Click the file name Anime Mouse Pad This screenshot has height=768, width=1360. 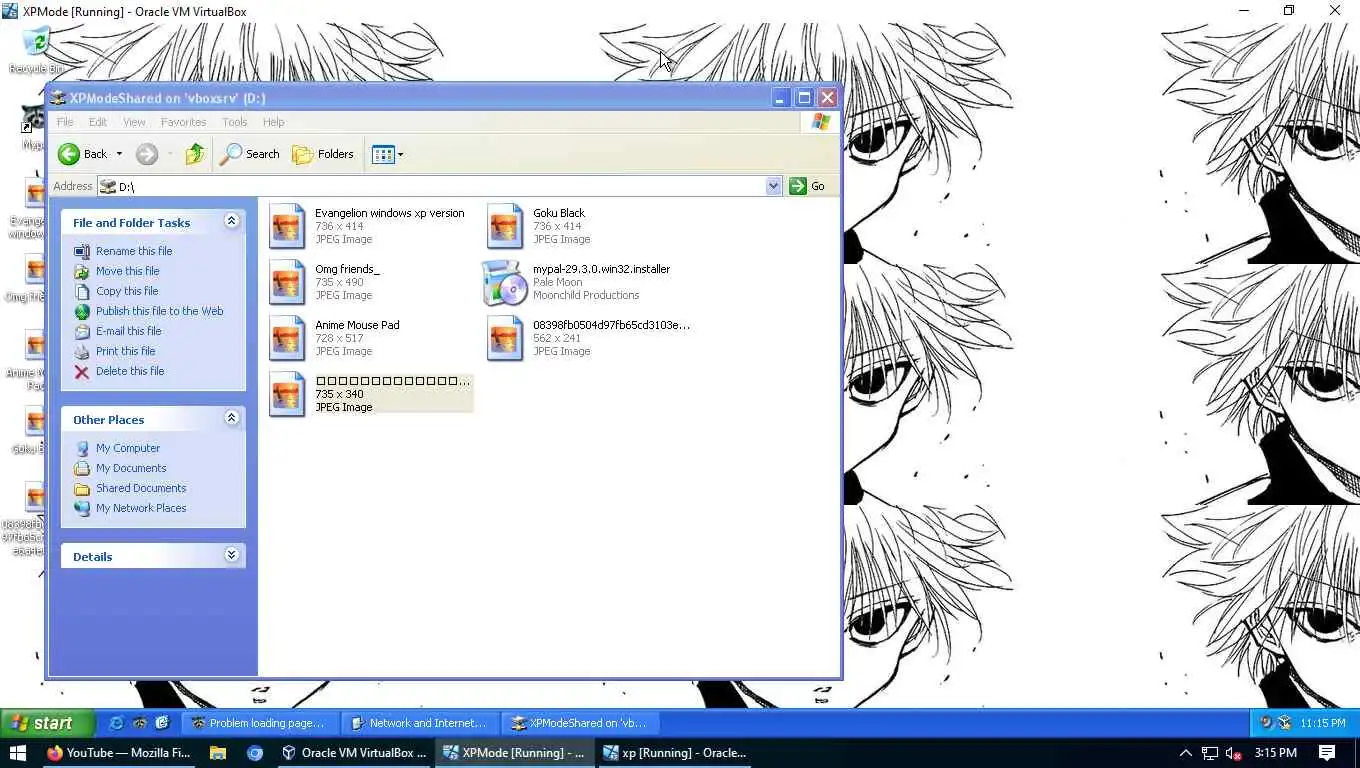[357, 325]
